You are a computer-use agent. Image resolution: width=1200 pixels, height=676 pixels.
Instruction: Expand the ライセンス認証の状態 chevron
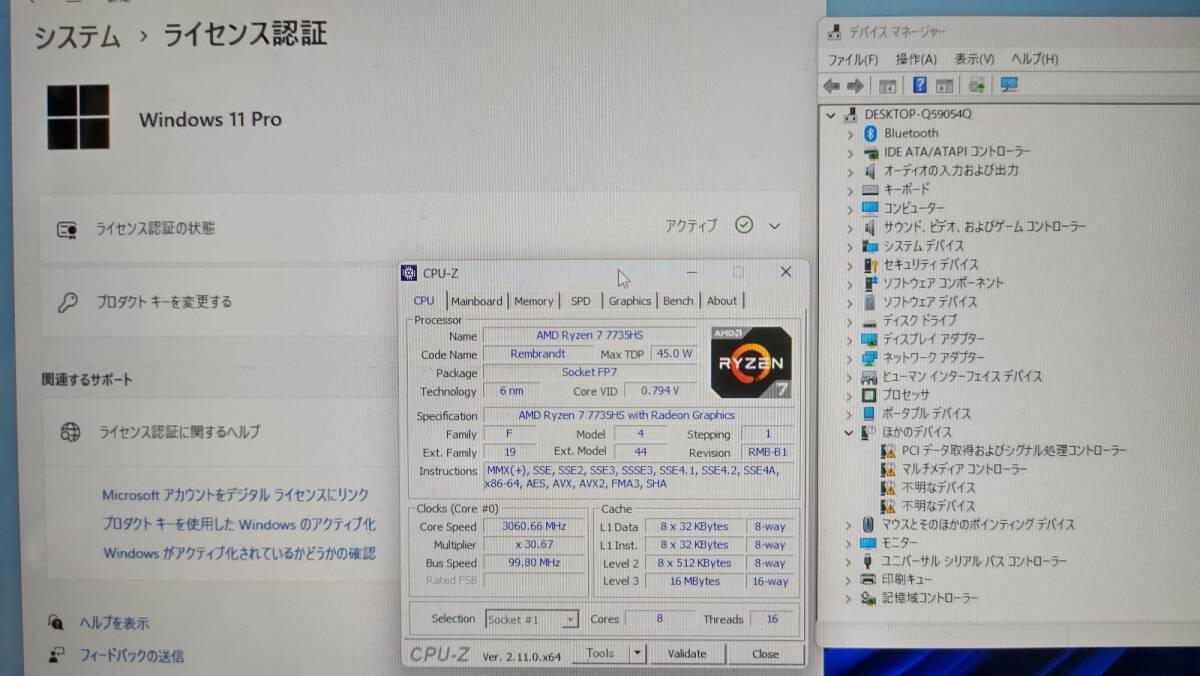[x=775, y=226]
